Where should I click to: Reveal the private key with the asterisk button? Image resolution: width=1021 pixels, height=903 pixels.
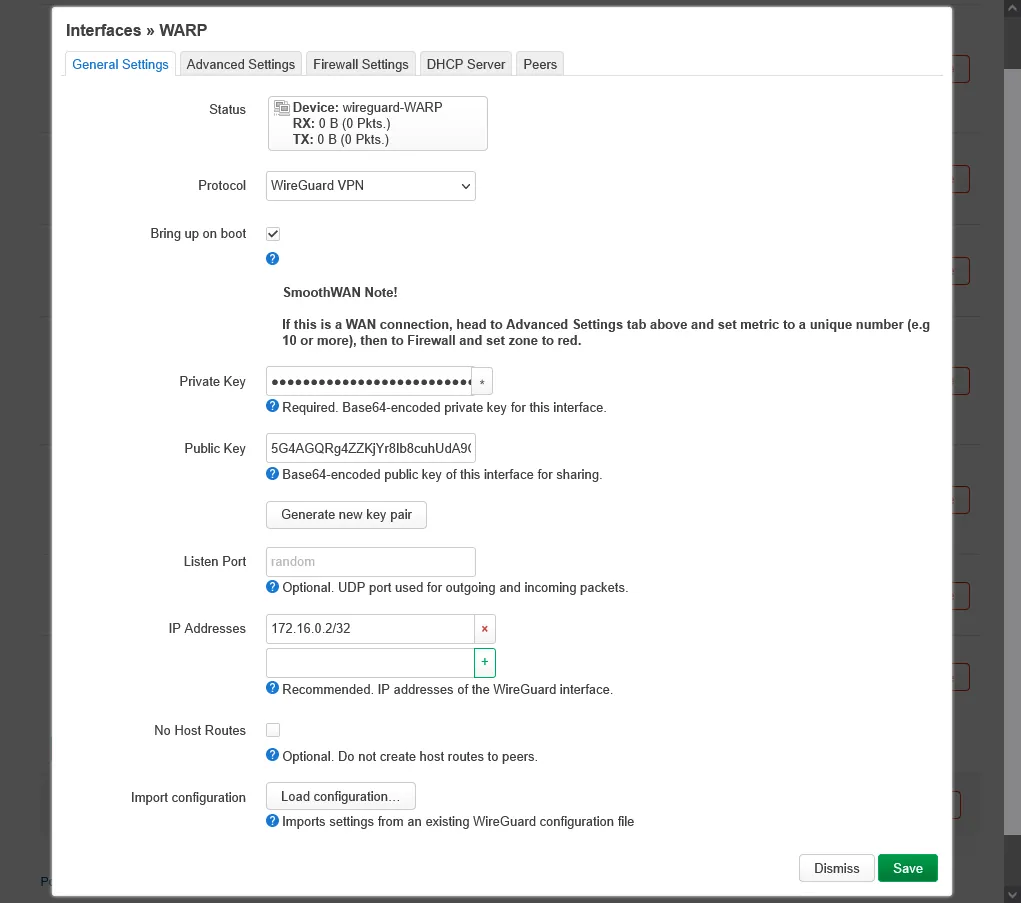coord(482,382)
